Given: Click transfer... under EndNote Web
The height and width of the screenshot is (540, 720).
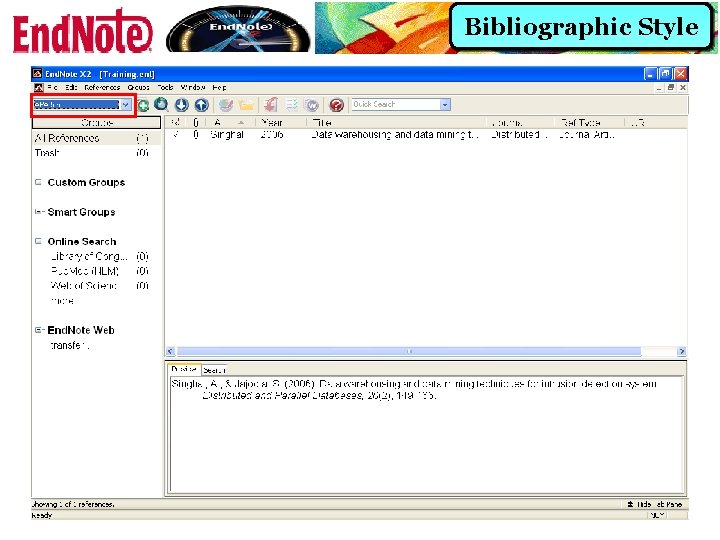Looking at the screenshot, I should pos(69,345).
